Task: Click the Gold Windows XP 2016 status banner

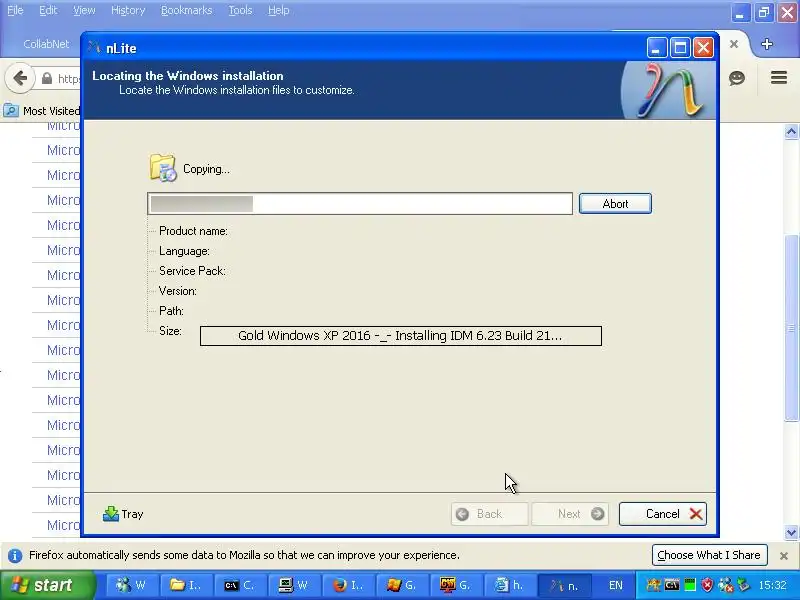Action: pyautogui.click(x=401, y=336)
